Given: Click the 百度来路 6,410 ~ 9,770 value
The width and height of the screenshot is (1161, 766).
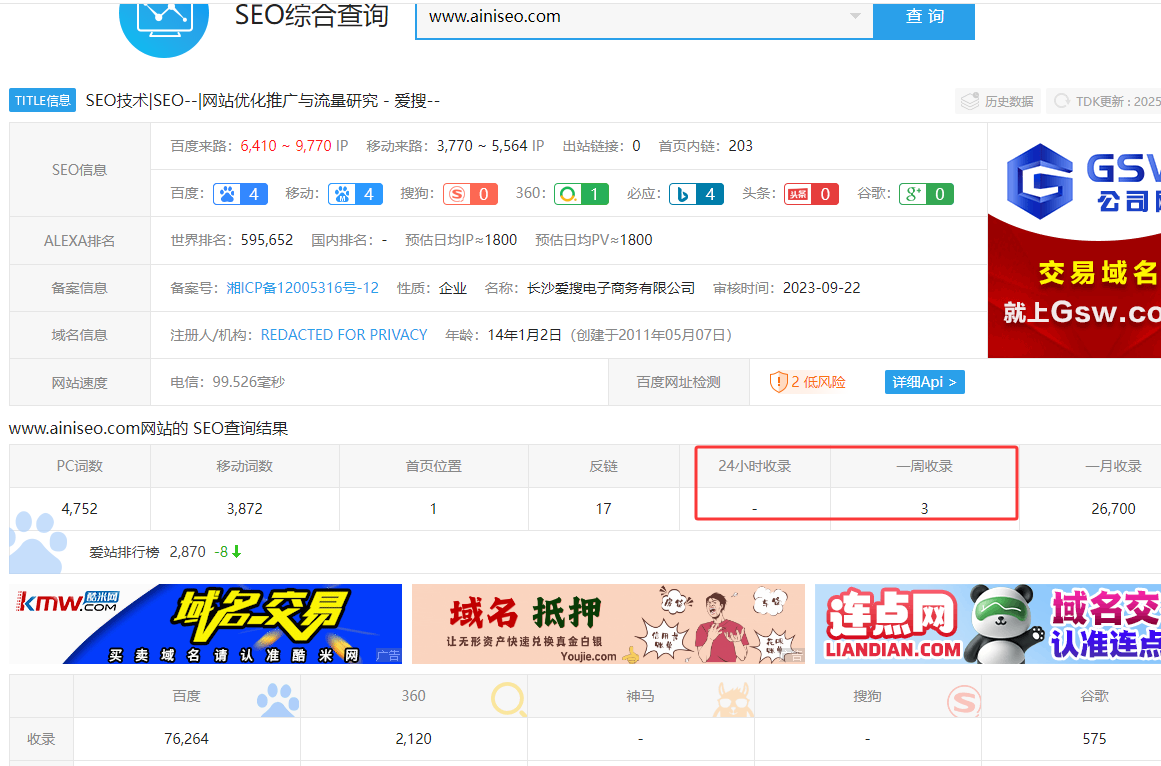Looking at the screenshot, I should click(x=286, y=146).
